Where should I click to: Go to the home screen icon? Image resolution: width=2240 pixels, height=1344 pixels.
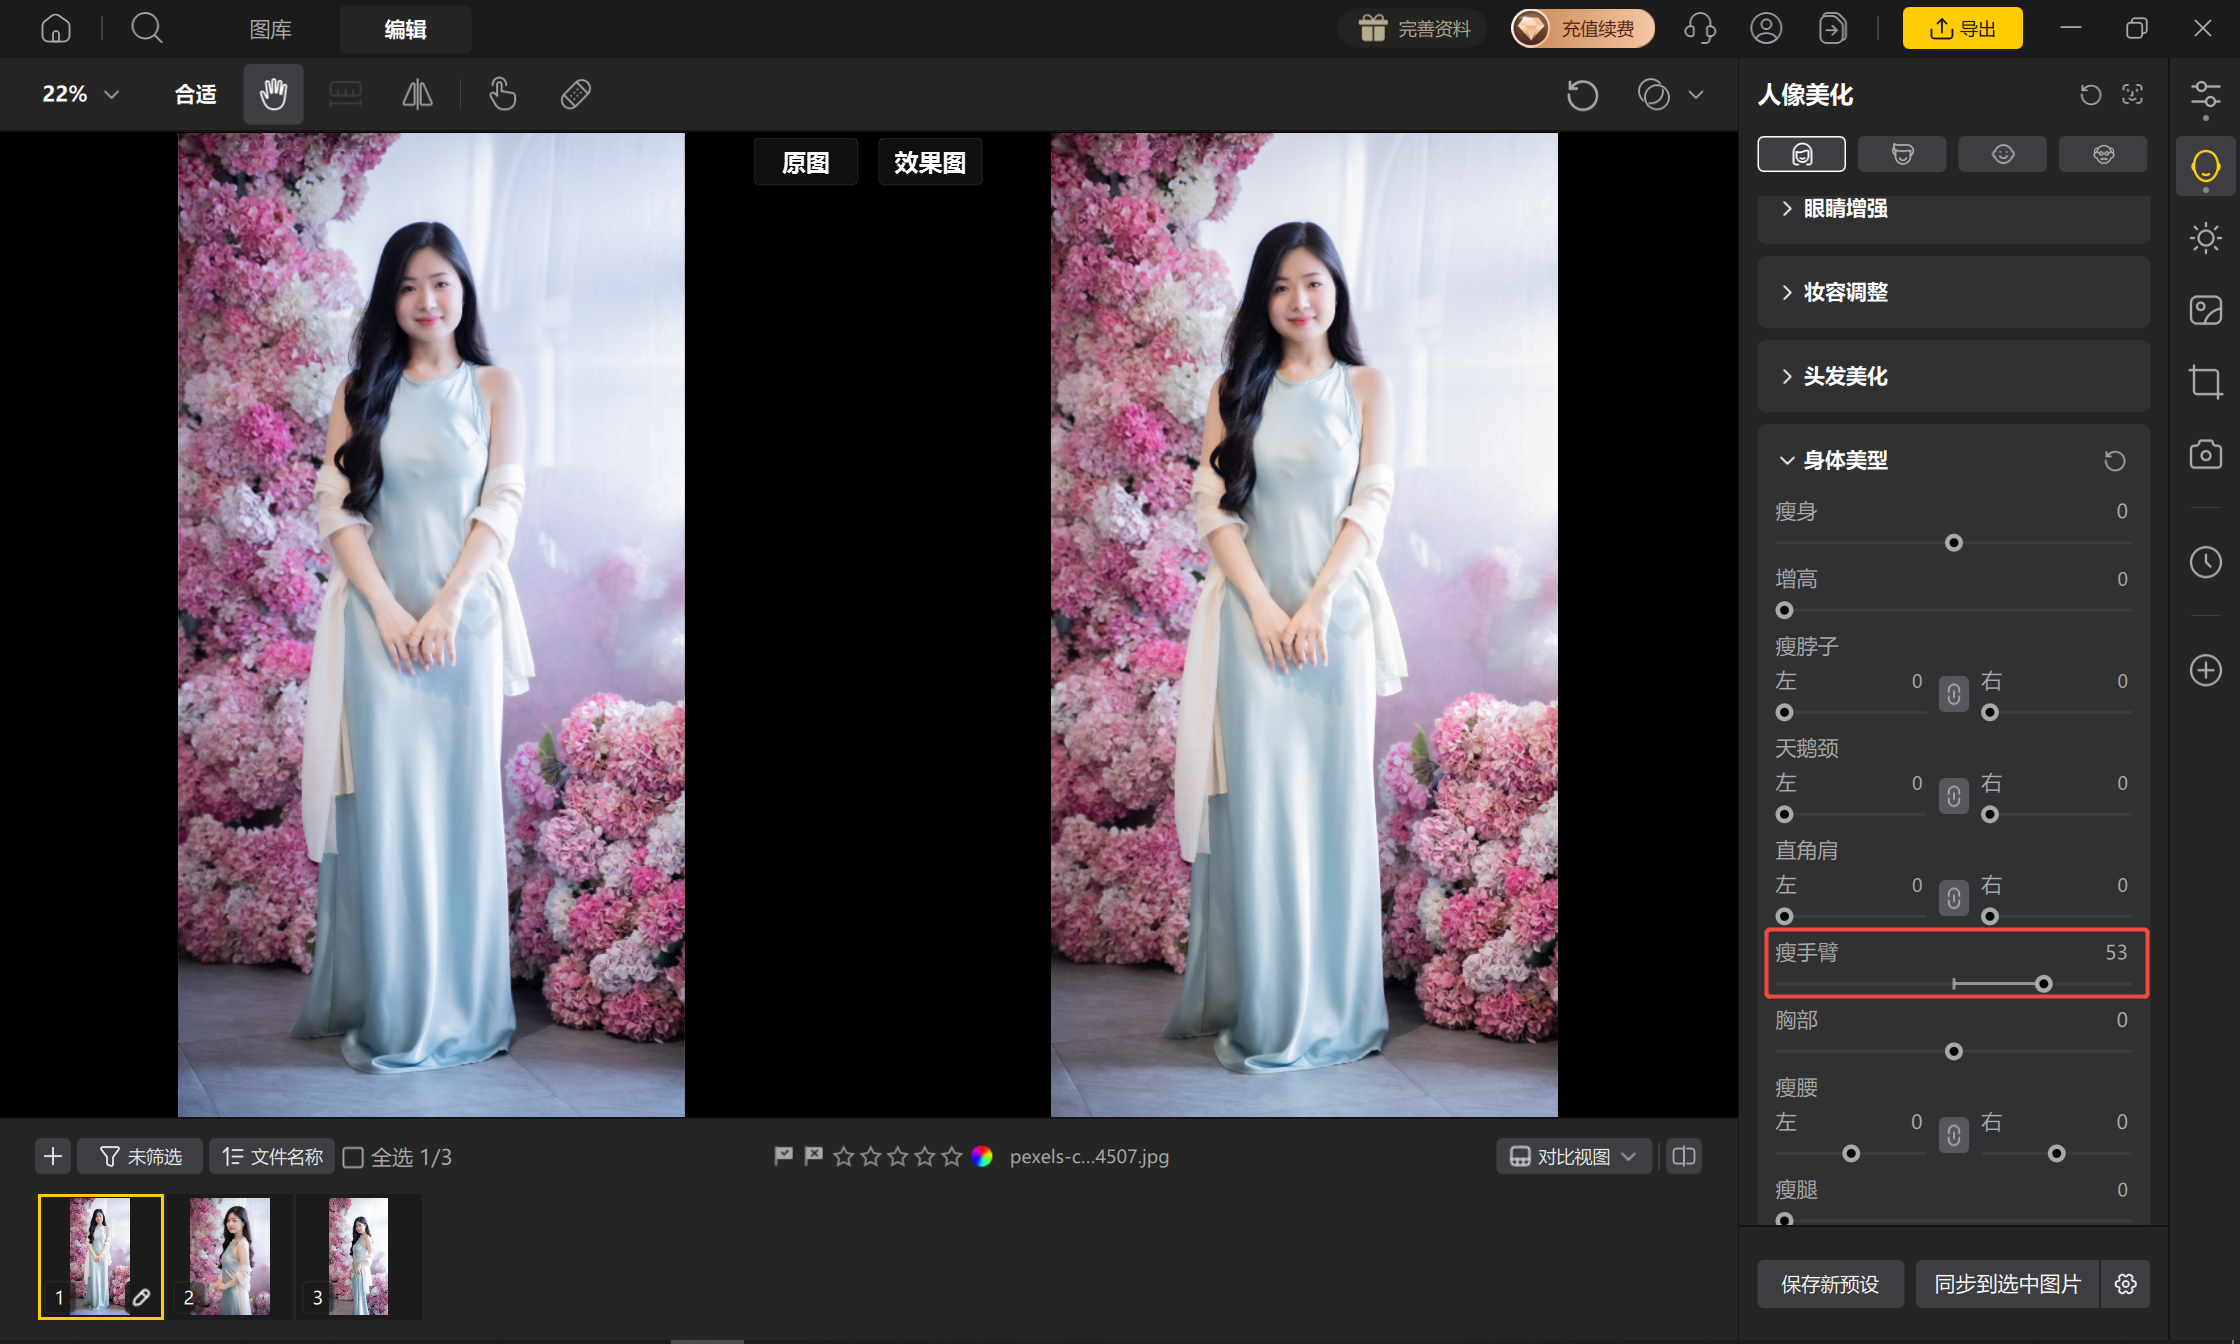point(56,28)
